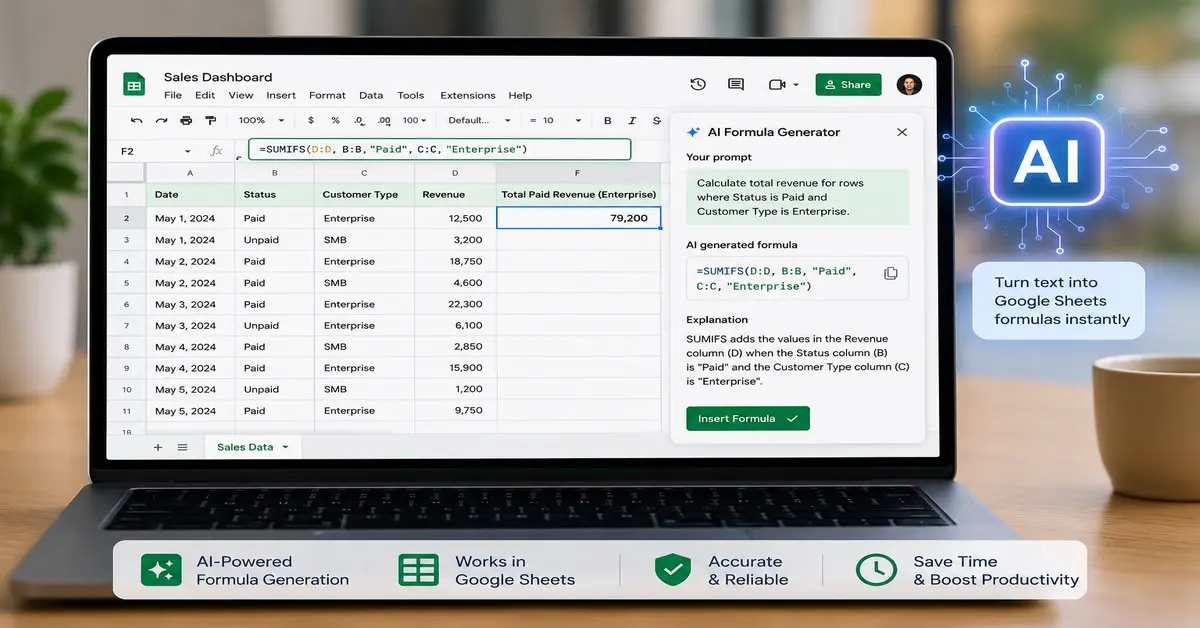Select cell F2 showing 79,200
Image resolution: width=1200 pixels, height=628 pixels.
(578, 218)
